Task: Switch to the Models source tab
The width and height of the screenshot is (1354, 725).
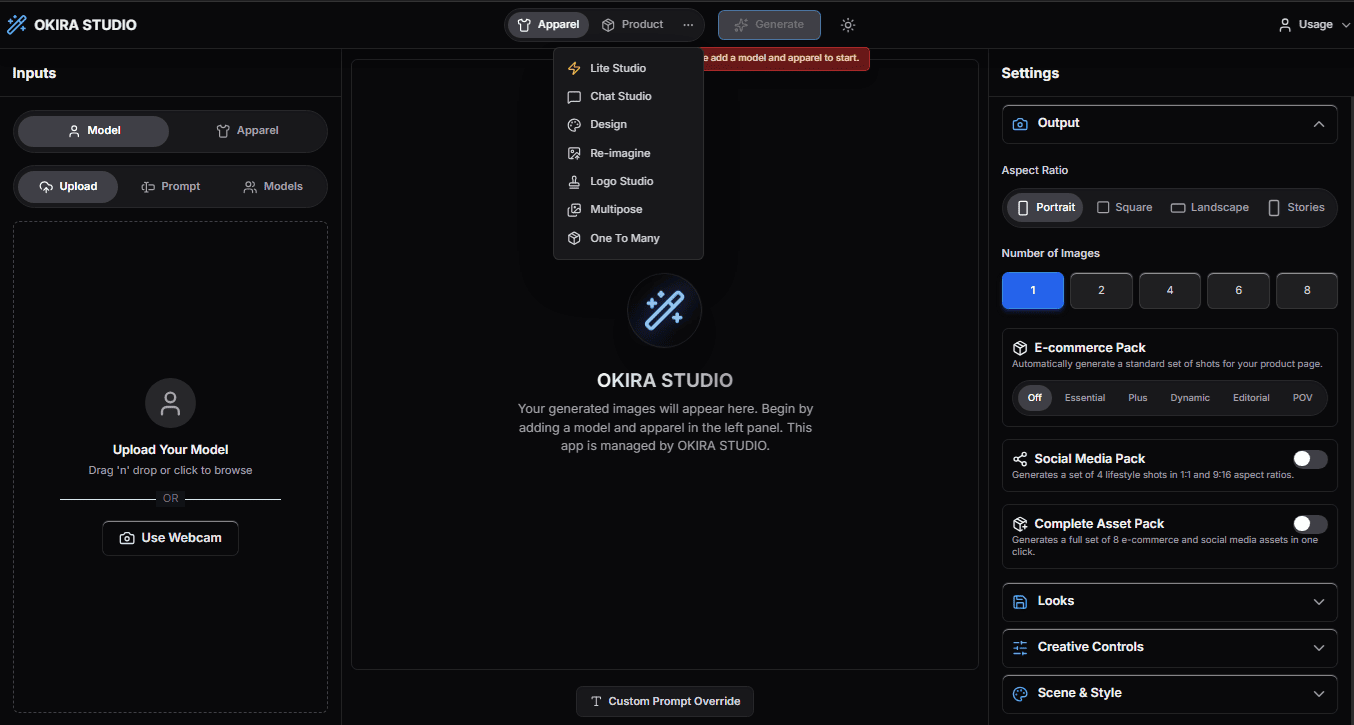Action: pyautogui.click(x=273, y=187)
